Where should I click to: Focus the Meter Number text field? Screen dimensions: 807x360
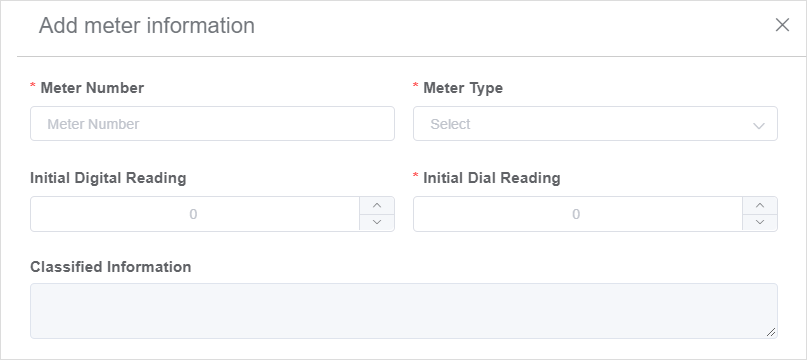[212, 124]
